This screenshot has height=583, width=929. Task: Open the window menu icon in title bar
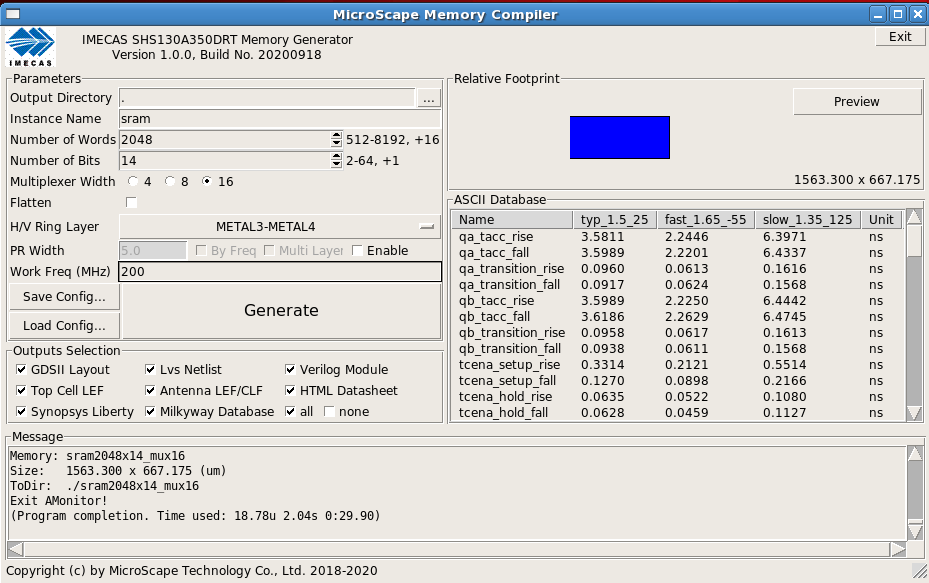[x=12, y=13]
